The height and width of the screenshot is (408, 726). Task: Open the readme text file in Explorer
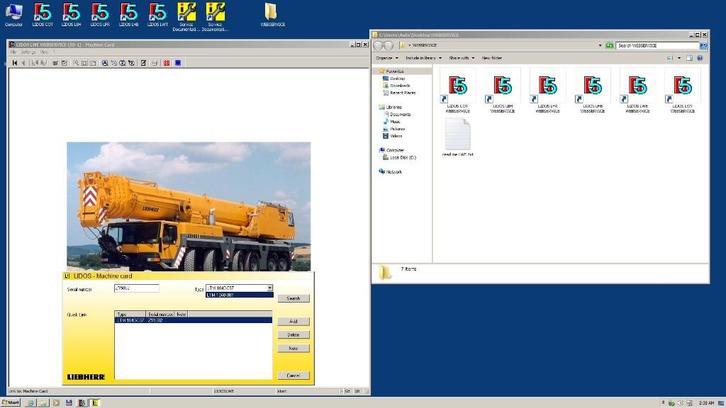pos(457,137)
